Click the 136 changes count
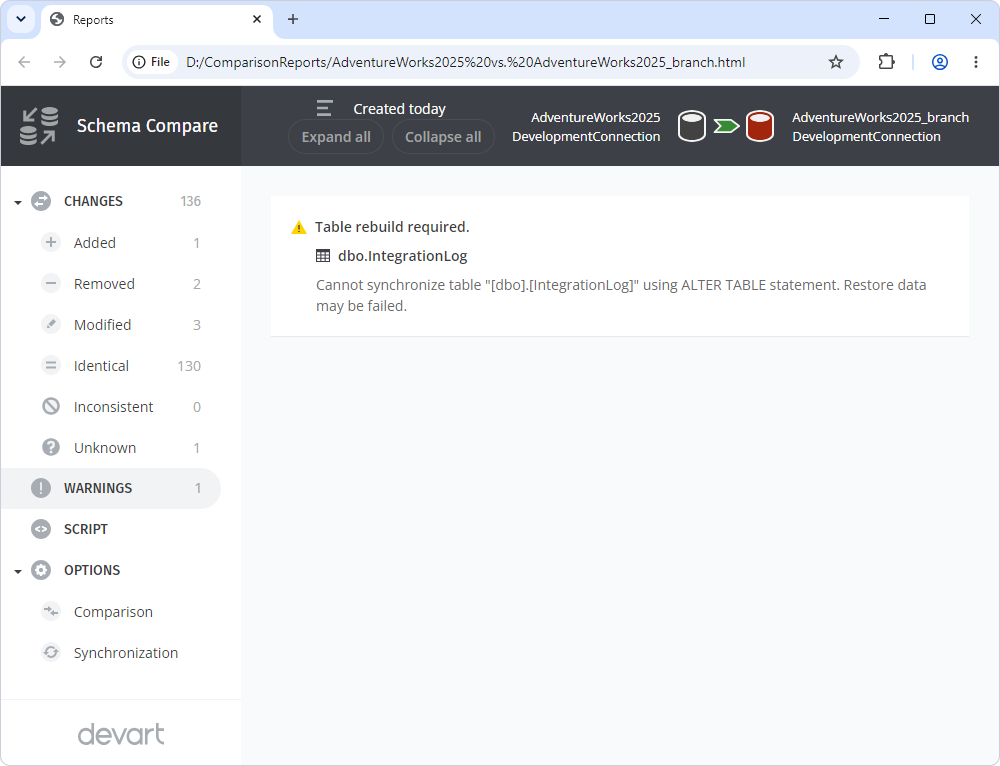Viewport: 1000px width, 766px height. 191,202
